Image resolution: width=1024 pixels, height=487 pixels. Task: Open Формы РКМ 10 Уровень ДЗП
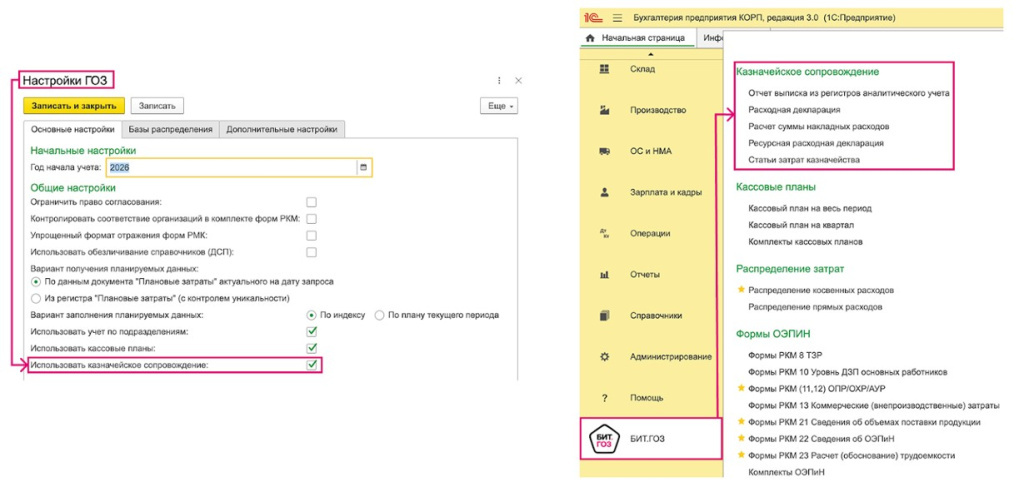click(848, 371)
